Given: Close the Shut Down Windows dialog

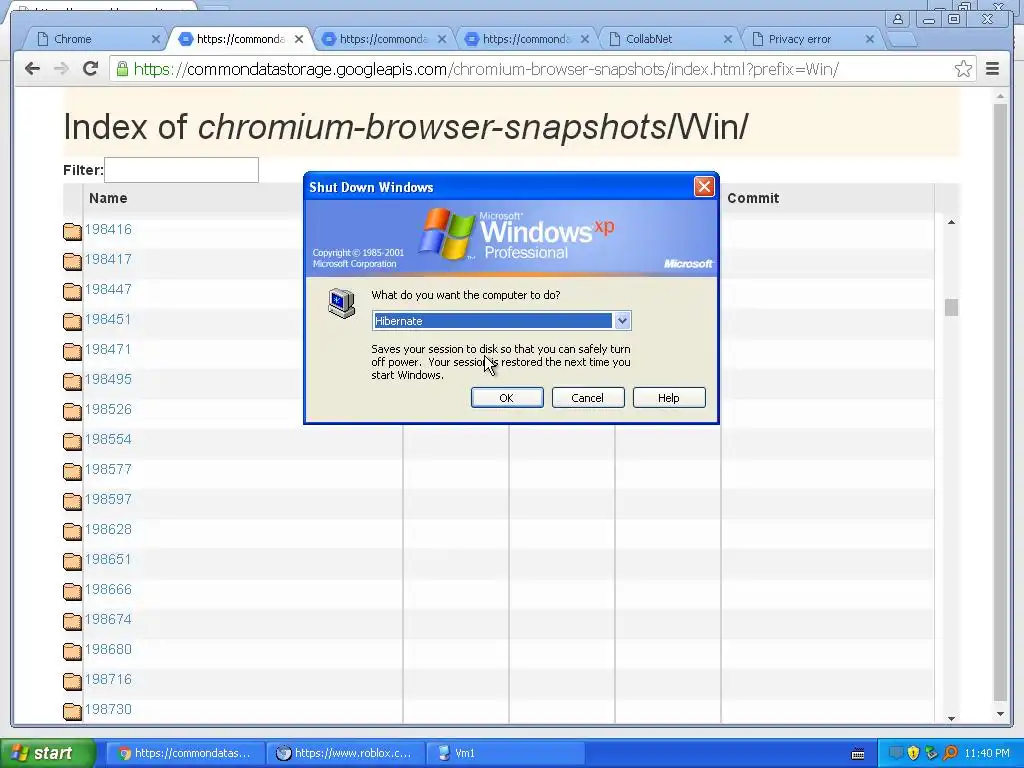Looking at the screenshot, I should (x=704, y=187).
